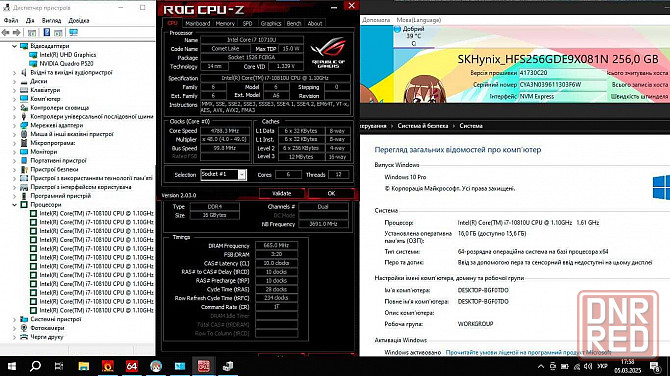Viewport: 670px width, 376px height.
Task: Expand the Контролери сховища node
Action: tap(15, 108)
